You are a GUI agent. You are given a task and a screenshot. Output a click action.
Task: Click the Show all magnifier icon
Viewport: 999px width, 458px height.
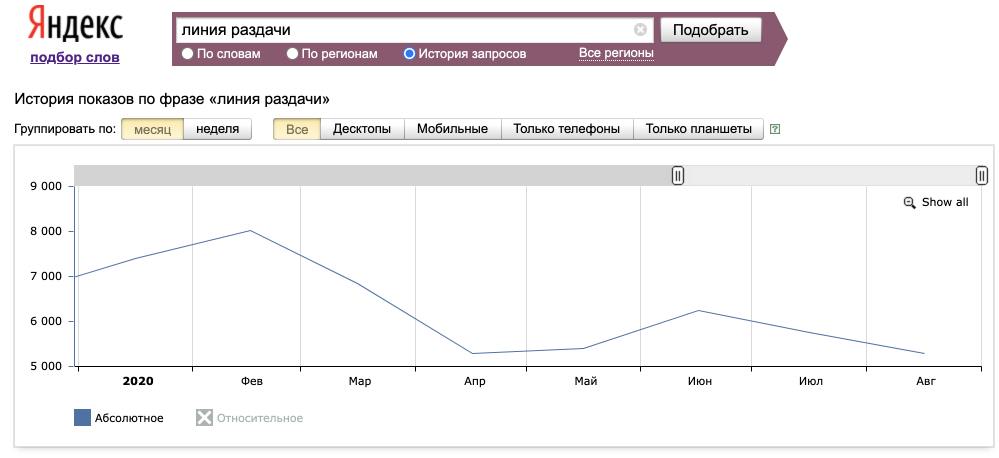(909, 202)
